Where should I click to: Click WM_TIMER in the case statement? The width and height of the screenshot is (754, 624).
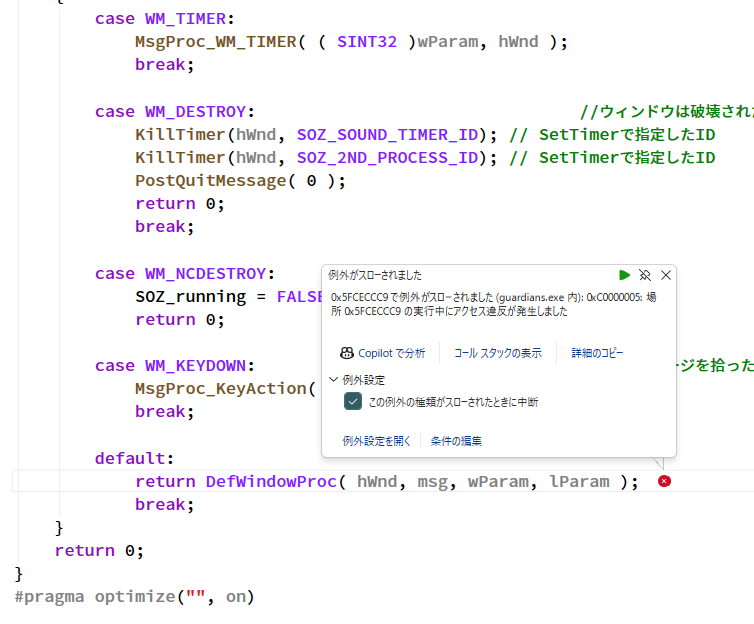tap(186, 19)
